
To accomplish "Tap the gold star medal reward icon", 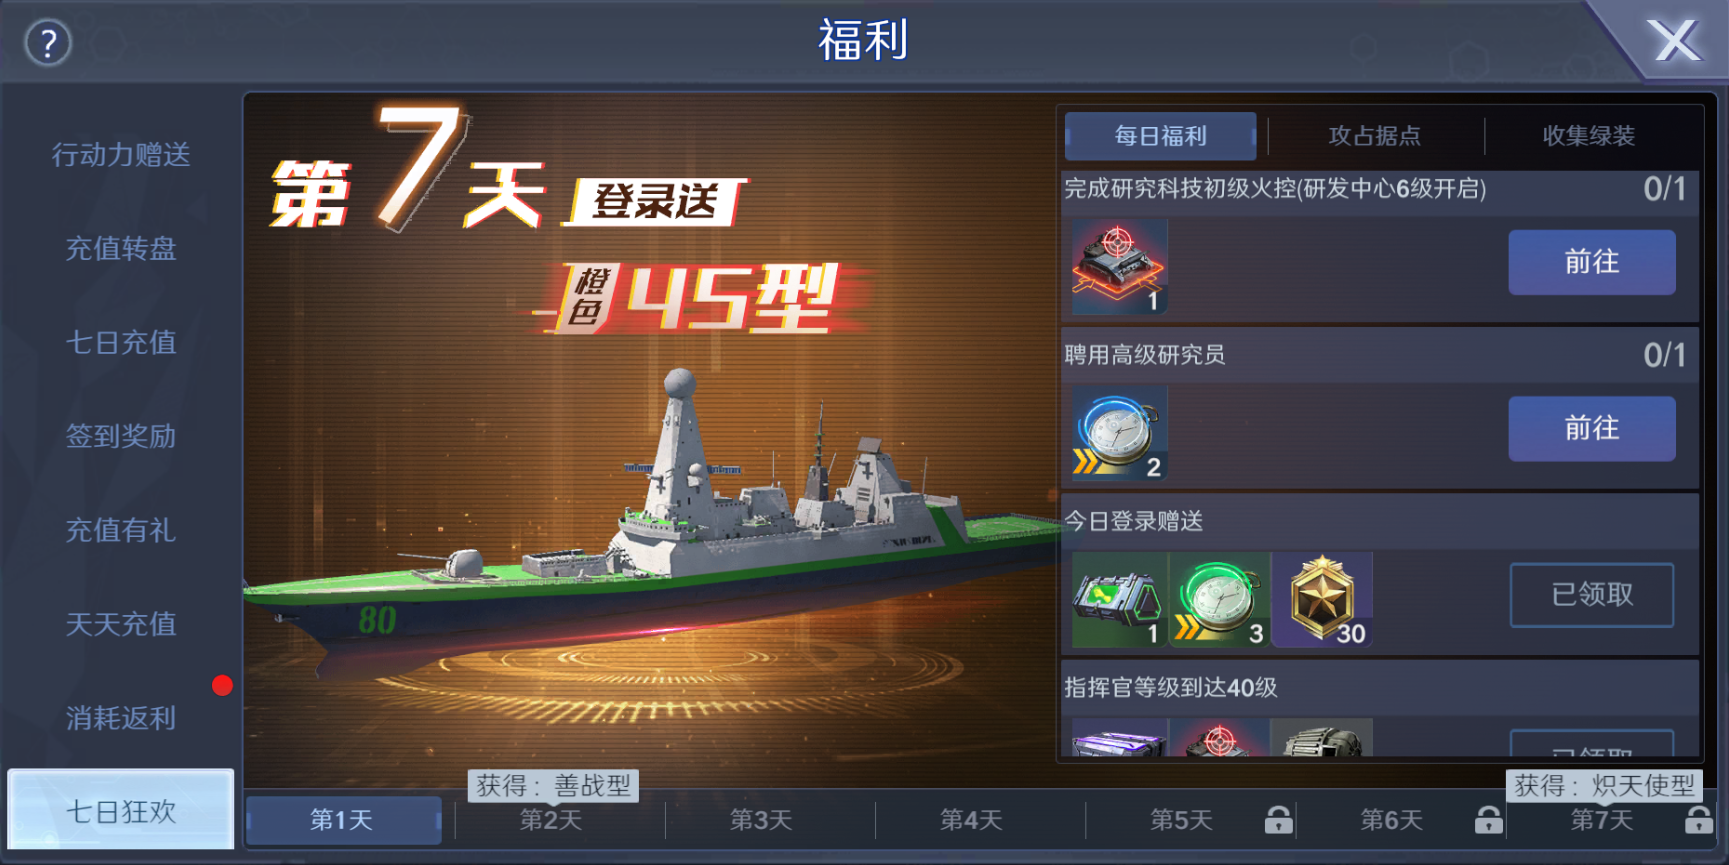I will (x=1322, y=600).
